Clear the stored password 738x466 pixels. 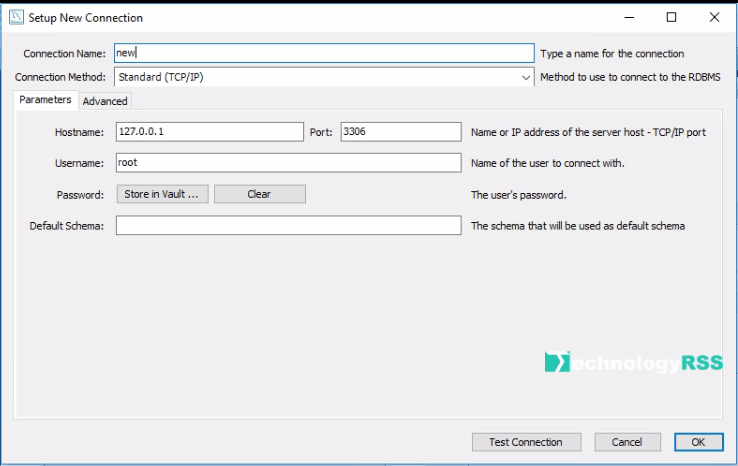pyautogui.click(x=259, y=194)
